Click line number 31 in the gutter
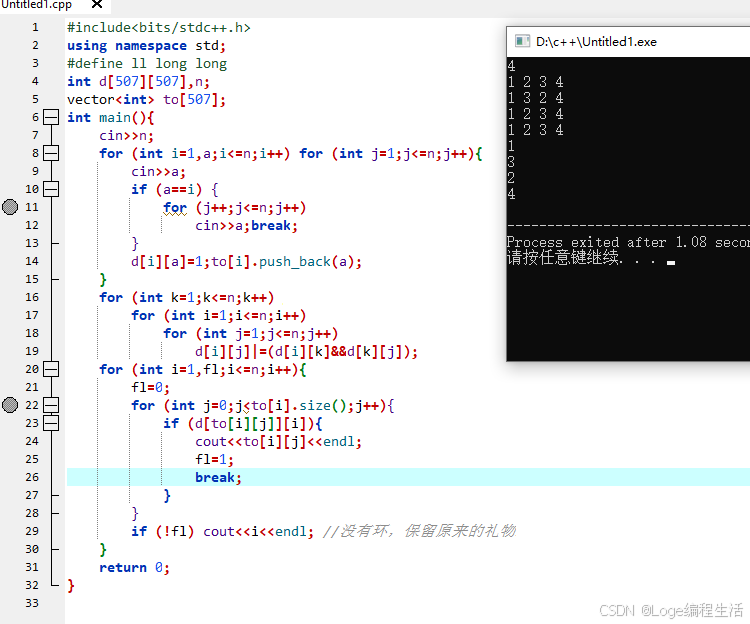This screenshot has width=750, height=624. coord(32,567)
